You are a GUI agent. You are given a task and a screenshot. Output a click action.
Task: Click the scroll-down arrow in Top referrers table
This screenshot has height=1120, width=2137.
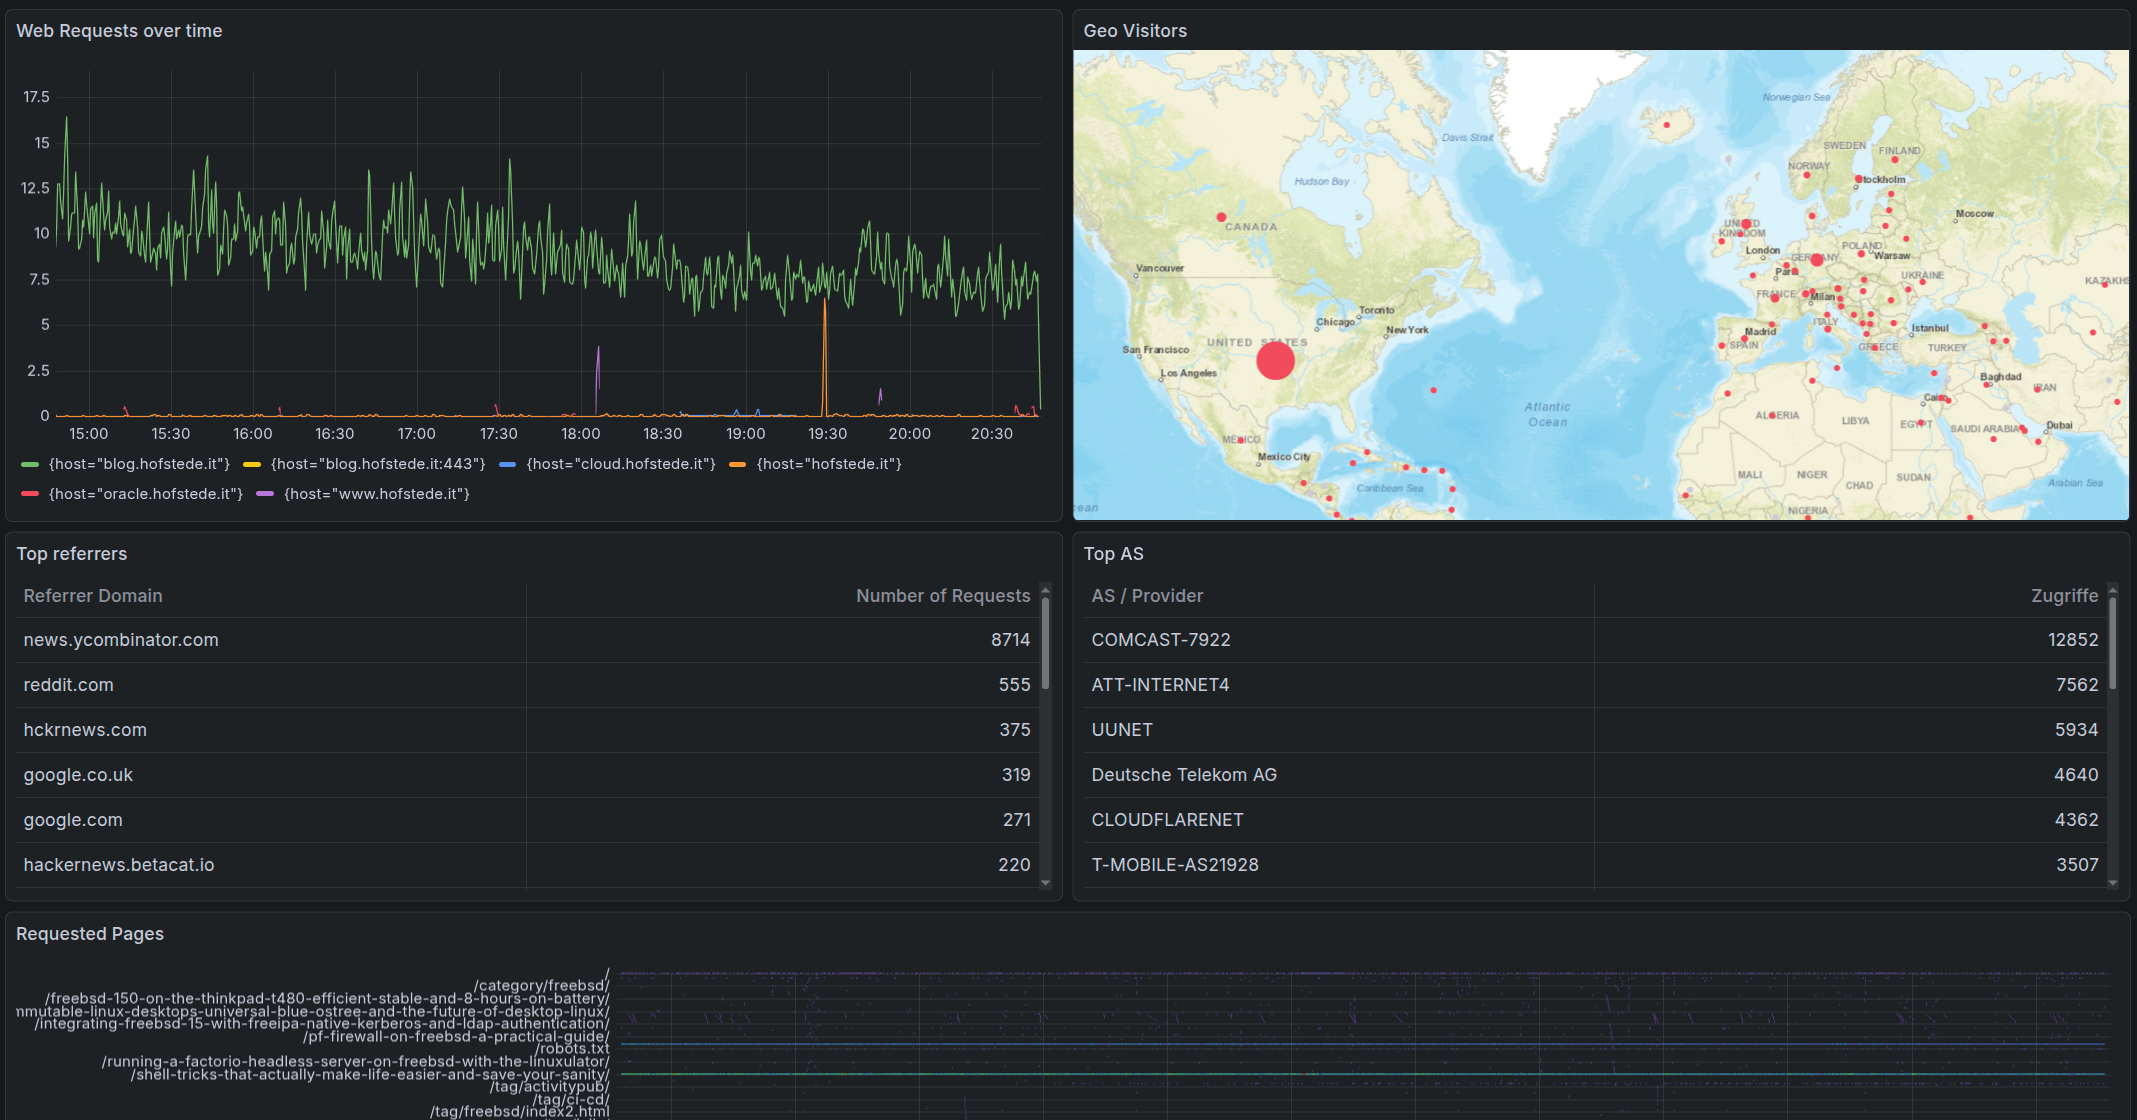click(1045, 883)
